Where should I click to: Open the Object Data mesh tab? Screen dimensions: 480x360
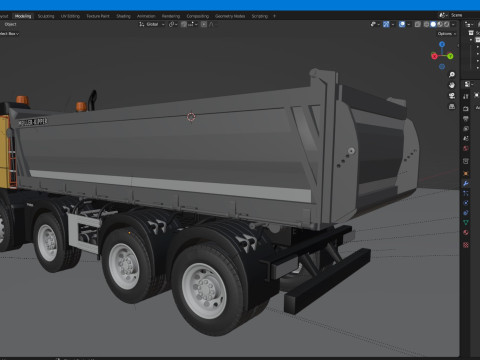[466, 222]
